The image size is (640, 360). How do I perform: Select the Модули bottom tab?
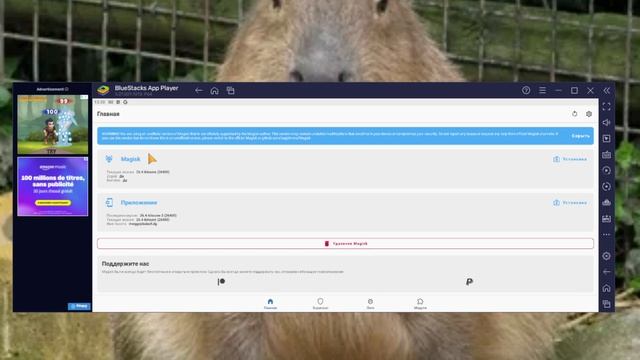420,304
